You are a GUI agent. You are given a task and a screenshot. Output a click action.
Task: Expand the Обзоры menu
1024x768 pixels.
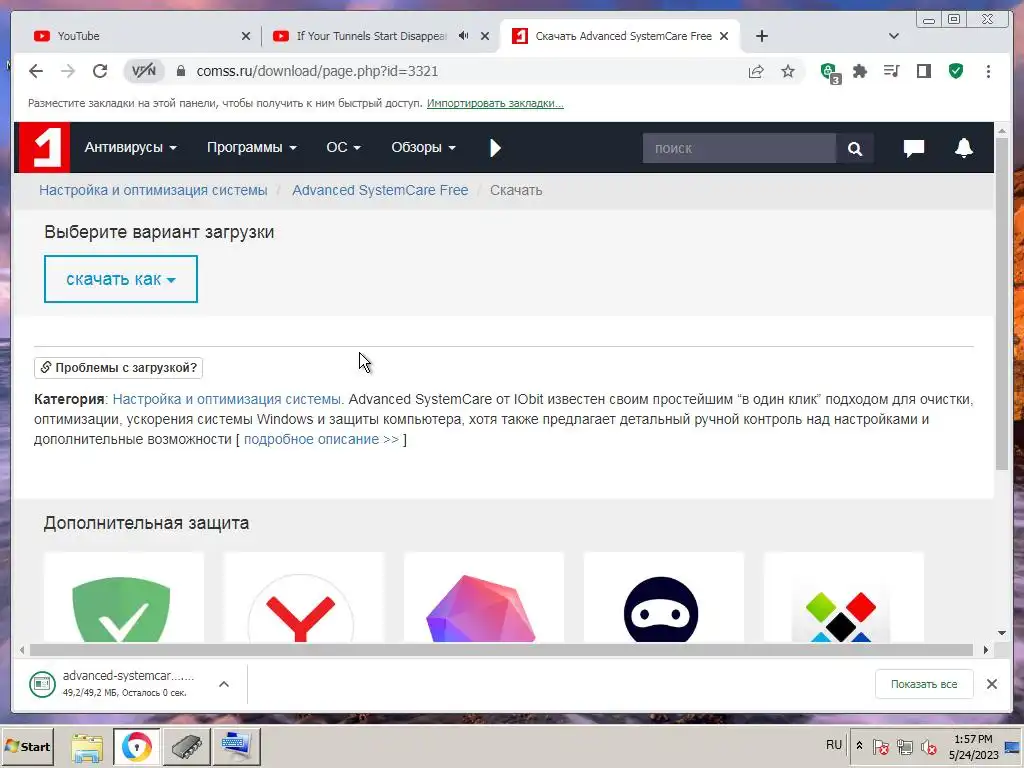[x=423, y=148]
